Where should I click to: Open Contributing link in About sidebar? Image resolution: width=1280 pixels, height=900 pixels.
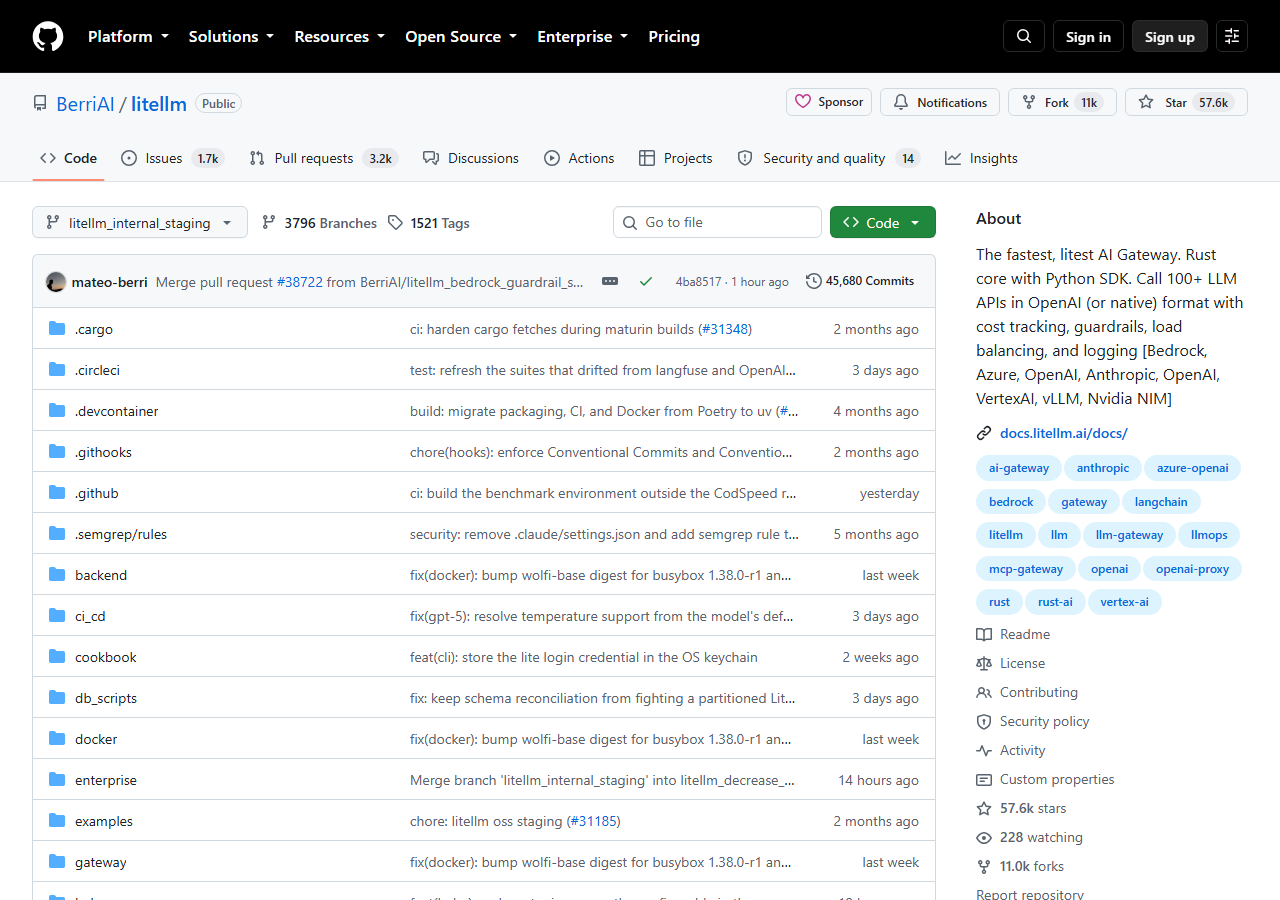pyautogui.click(x=1039, y=692)
